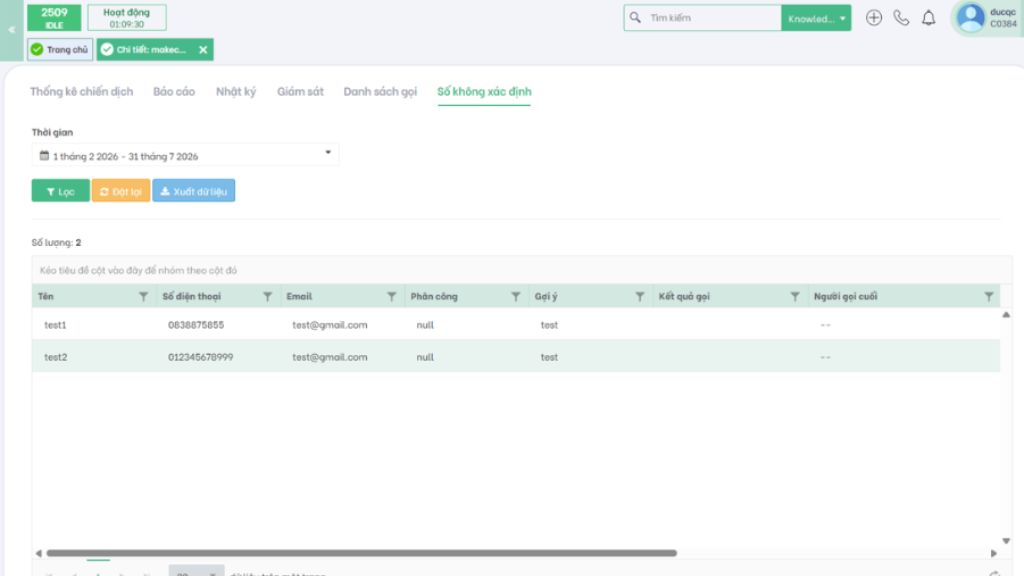
Task: Filter the Số điện thoại column
Action: pos(267,296)
